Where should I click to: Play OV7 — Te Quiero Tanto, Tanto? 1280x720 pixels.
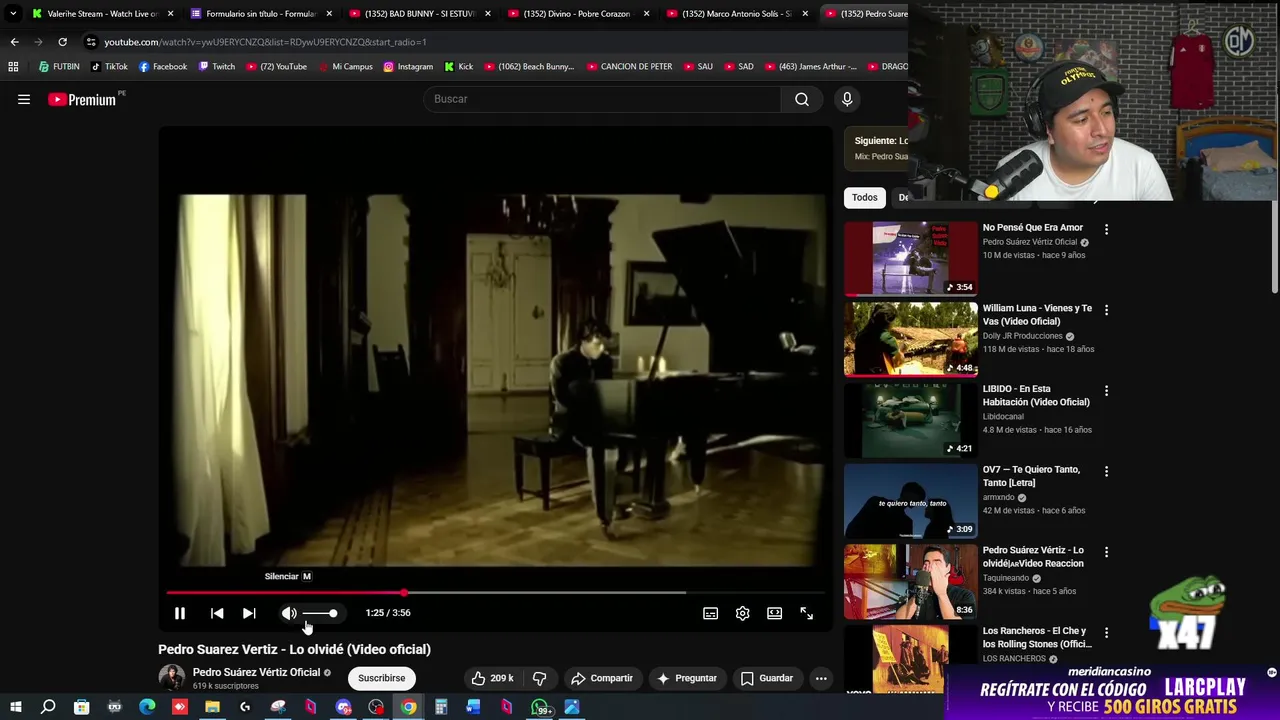pyautogui.click(x=911, y=501)
